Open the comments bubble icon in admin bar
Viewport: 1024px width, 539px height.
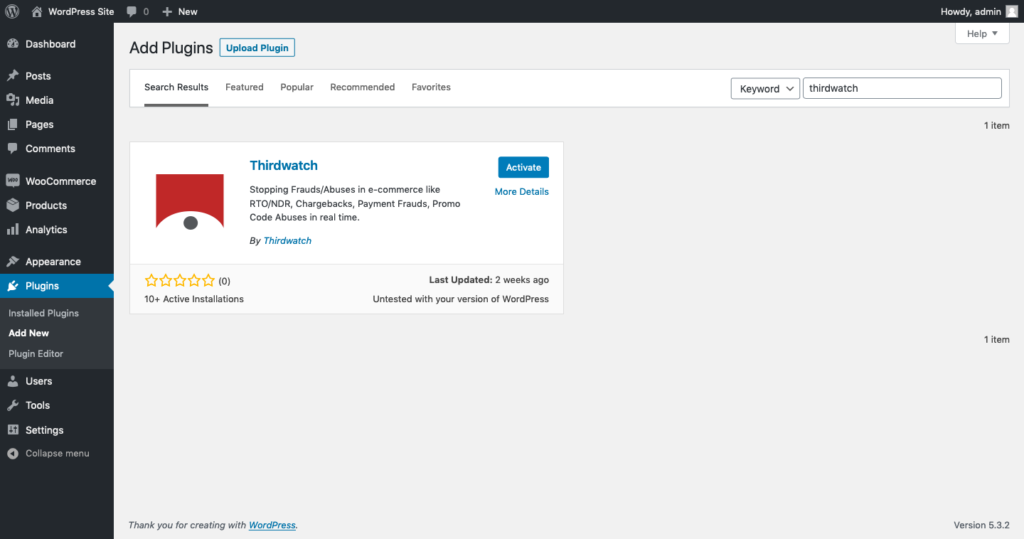[x=132, y=11]
